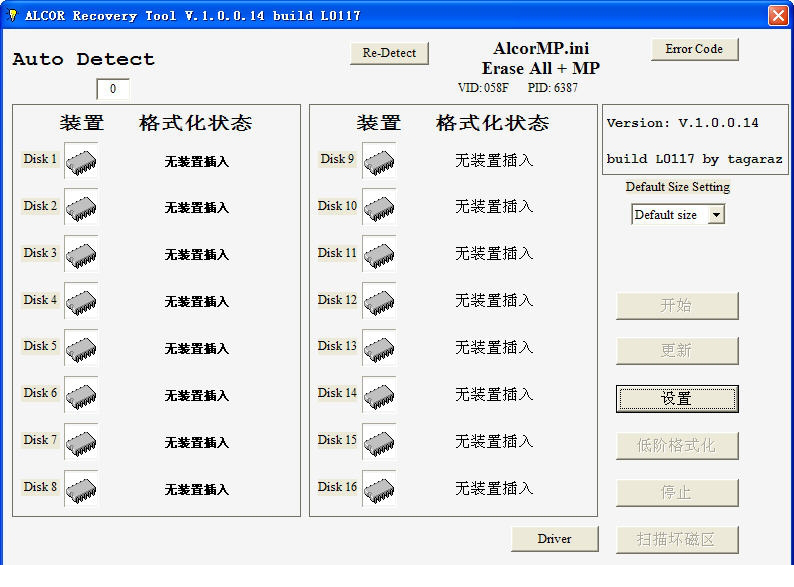Click the Disk 7 chip icon
Viewport: 794px width, 587px height.
point(81,442)
